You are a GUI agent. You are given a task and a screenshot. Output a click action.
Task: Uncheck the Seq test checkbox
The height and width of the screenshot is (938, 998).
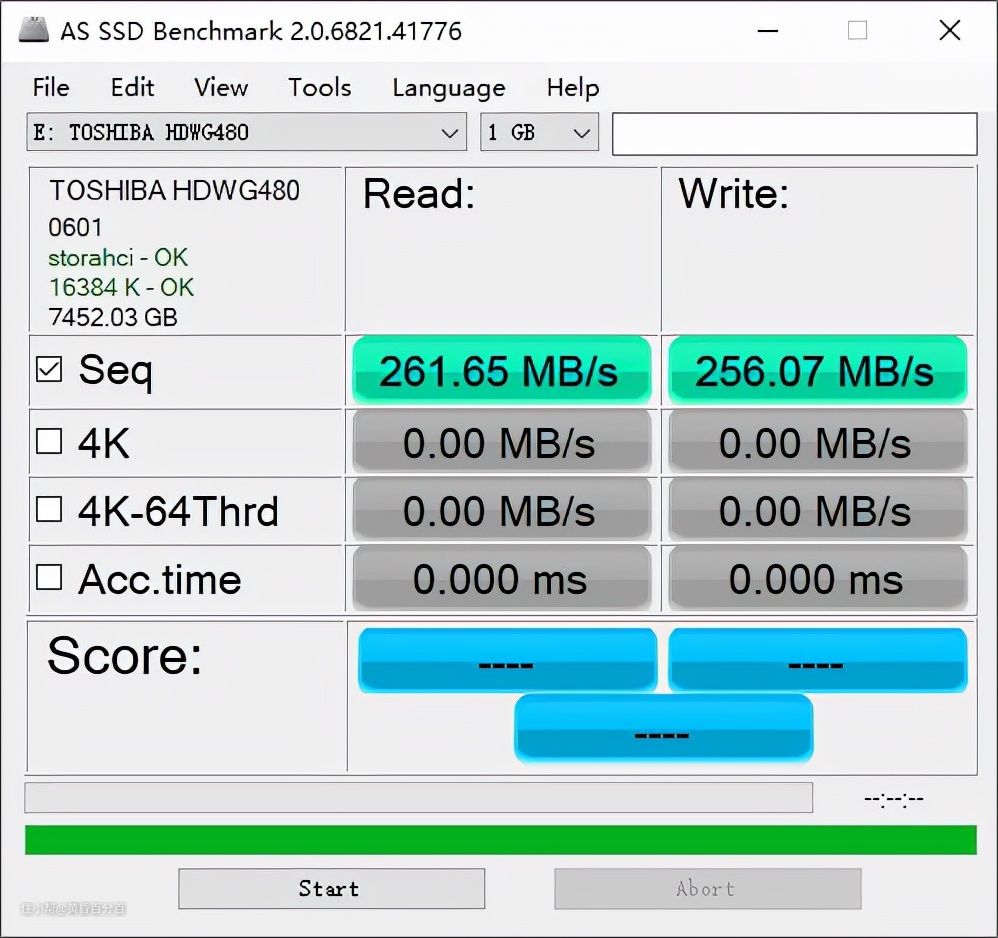(48, 370)
